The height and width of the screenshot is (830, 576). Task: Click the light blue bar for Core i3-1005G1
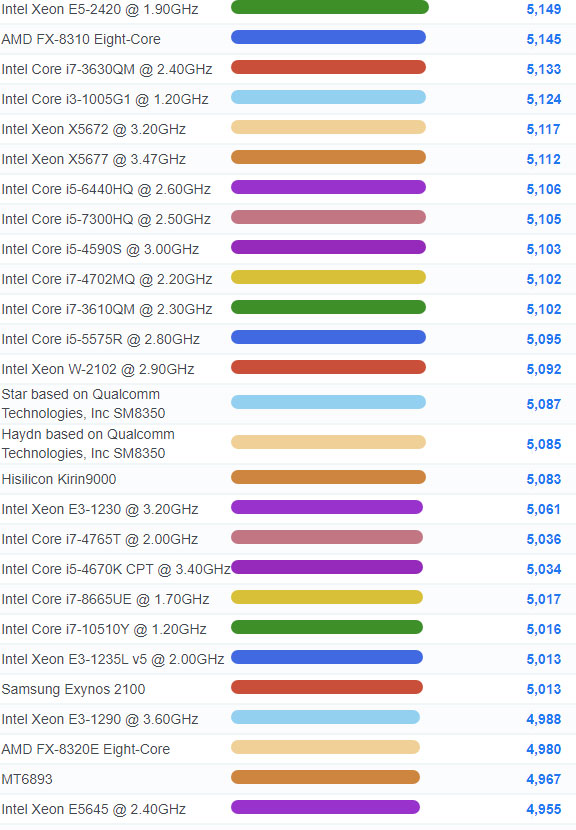pyautogui.click(x=328, y=97)
